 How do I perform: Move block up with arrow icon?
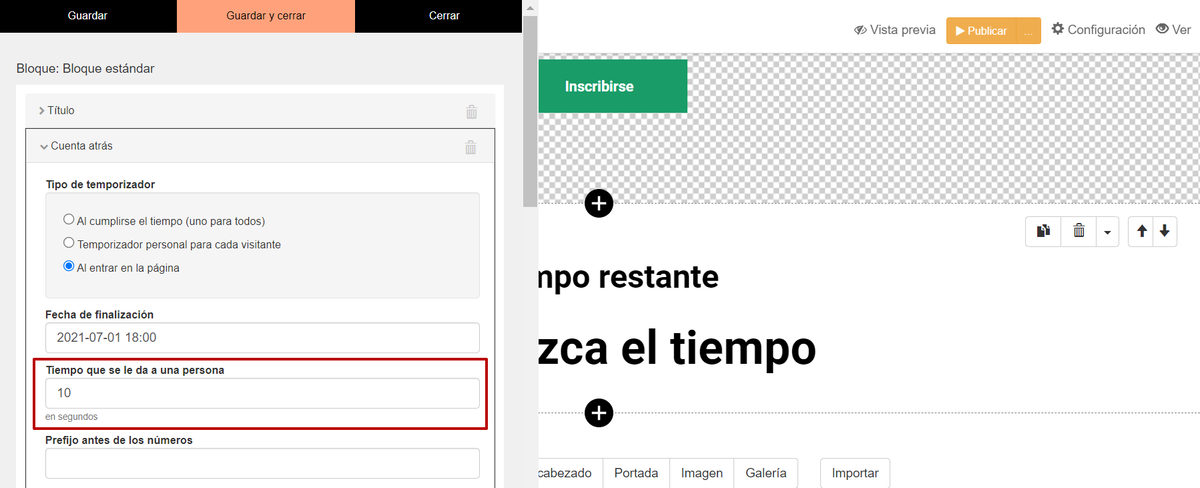click(x=1141, y=231)
